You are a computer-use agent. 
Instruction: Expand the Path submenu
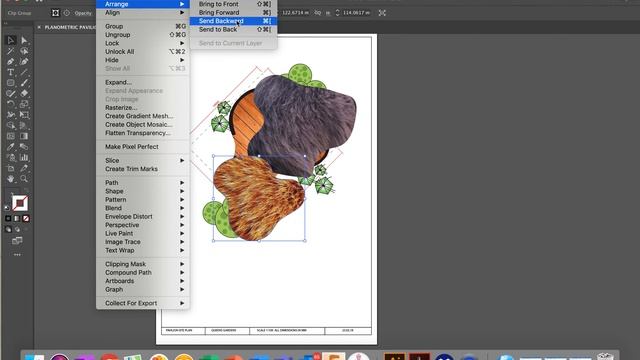143,182
